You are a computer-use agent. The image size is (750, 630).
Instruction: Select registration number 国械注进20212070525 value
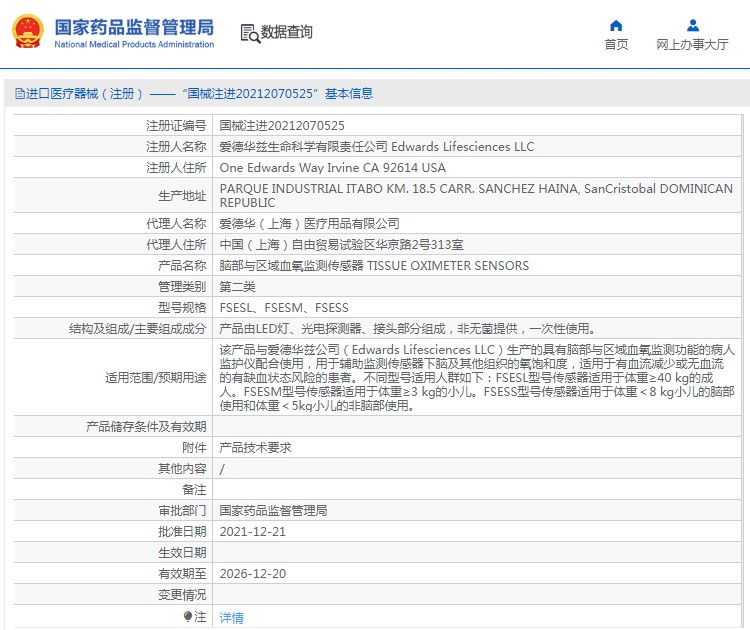click(x=282, y=126)
